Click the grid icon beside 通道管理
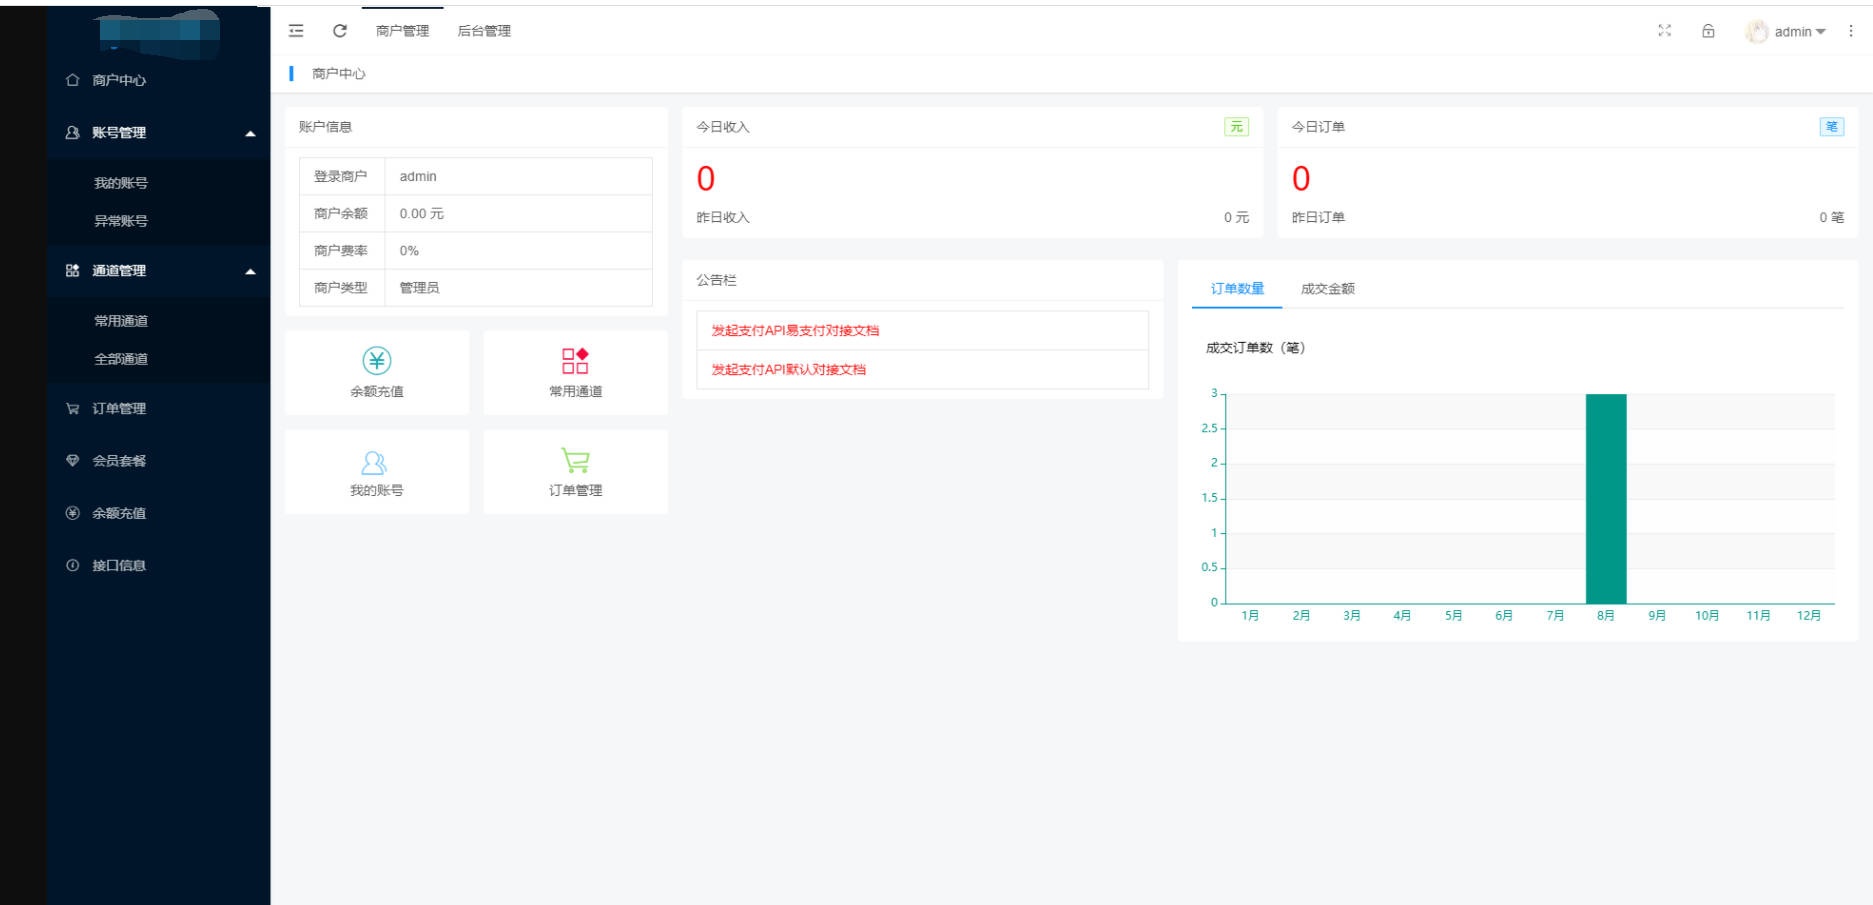The height and width of the screenshot is (905, 1873). coord(72,270)
